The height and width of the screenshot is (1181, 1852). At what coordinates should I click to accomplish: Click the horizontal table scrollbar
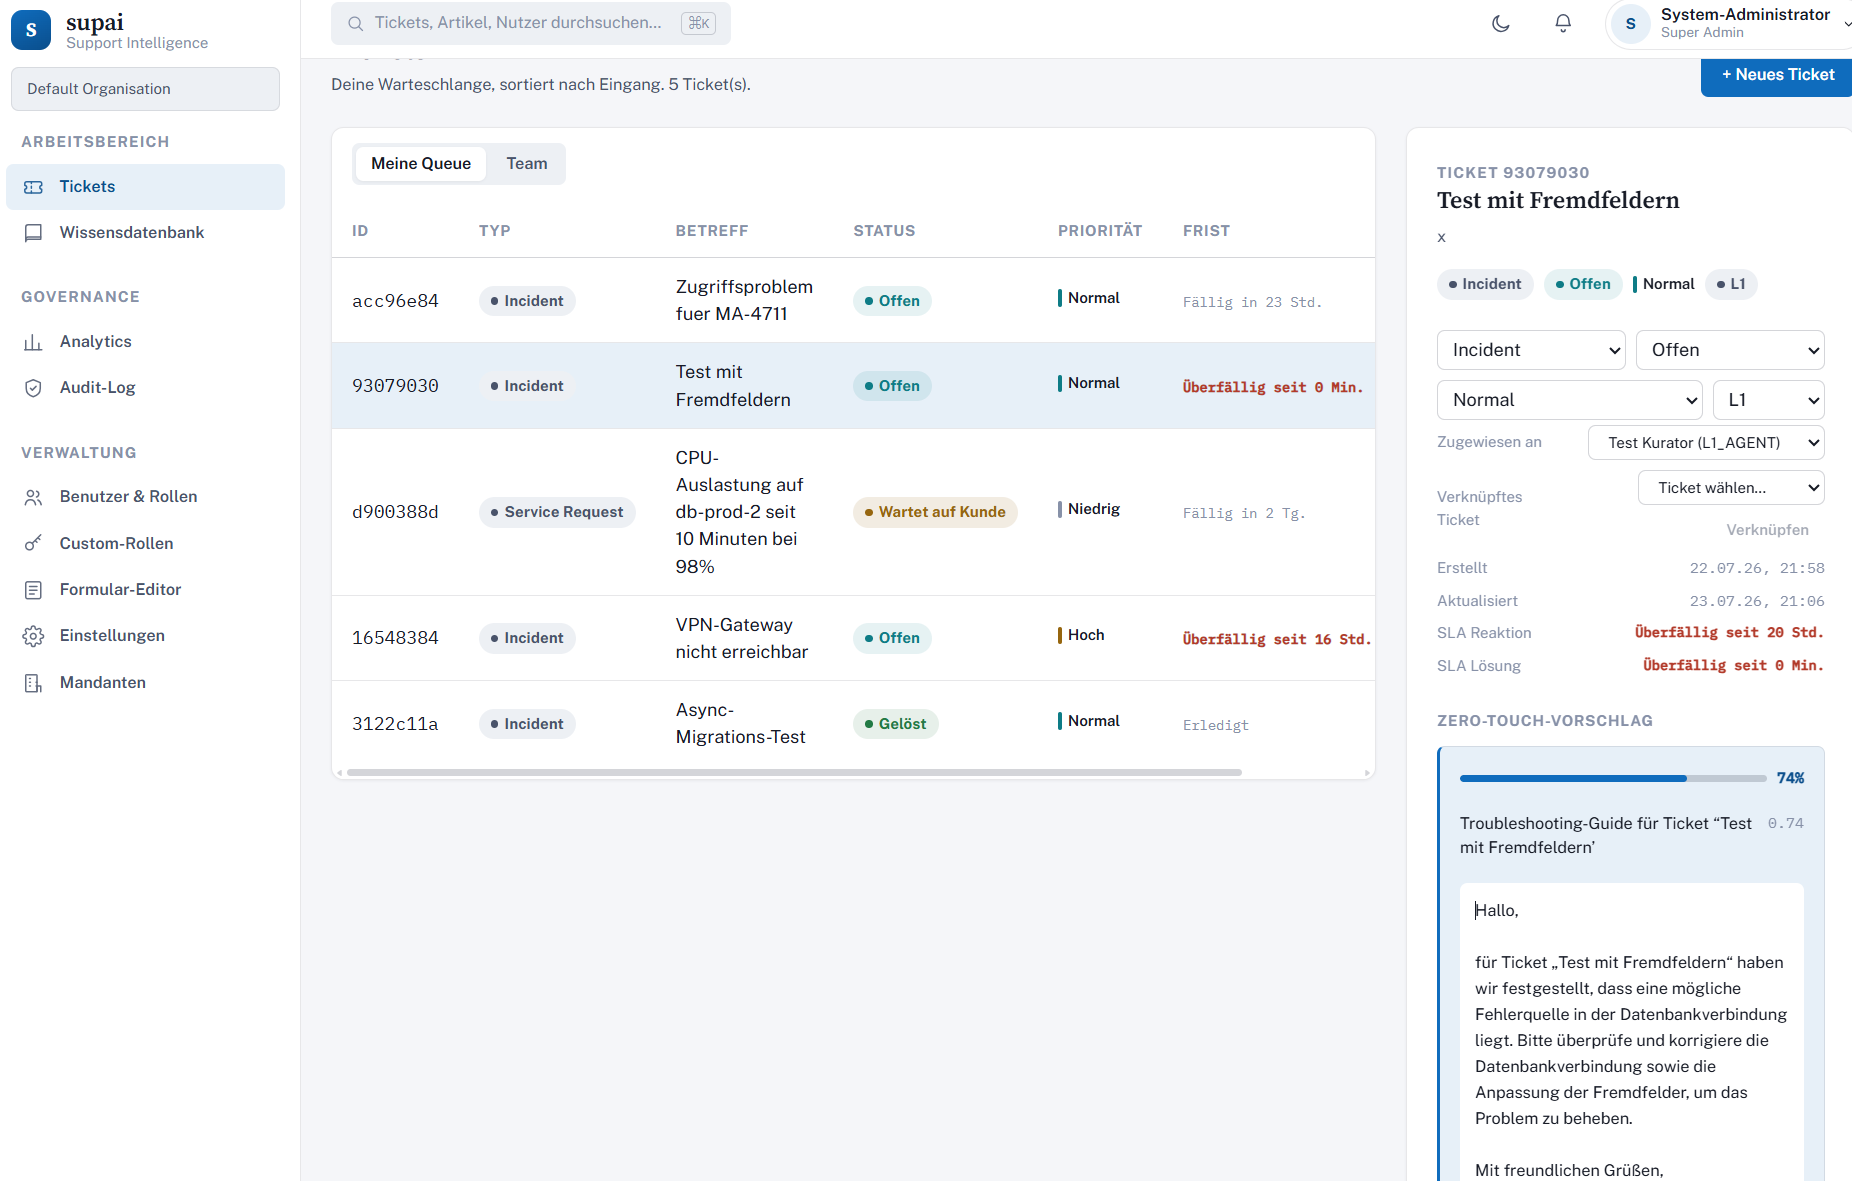pos(794,773)
